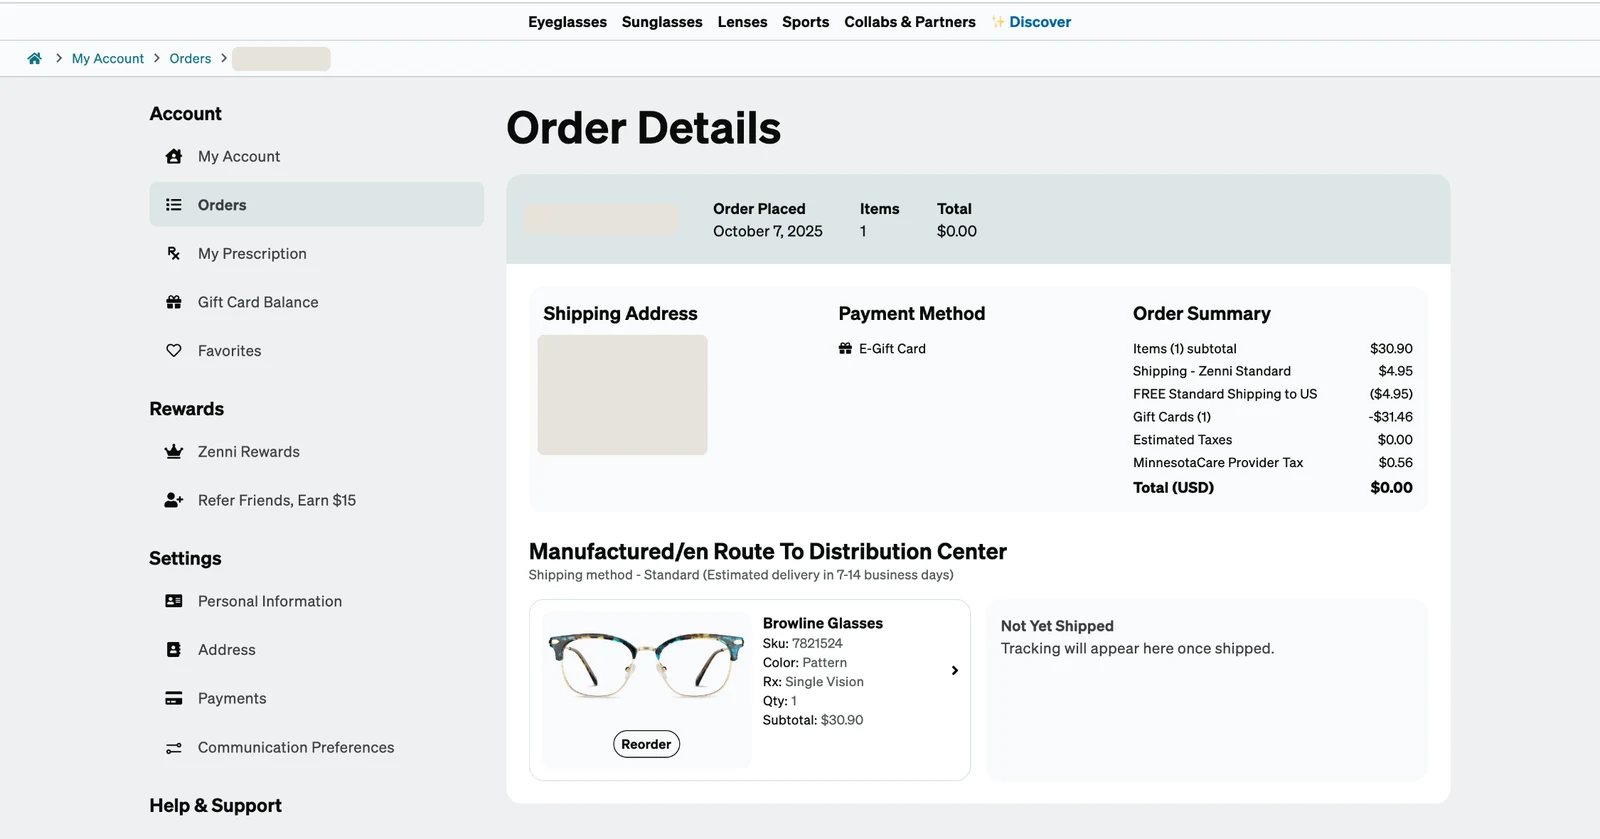This screenshot has height=839, width=1600.
Task: Open the Sunglasses menu
Action: click(662, 22)
